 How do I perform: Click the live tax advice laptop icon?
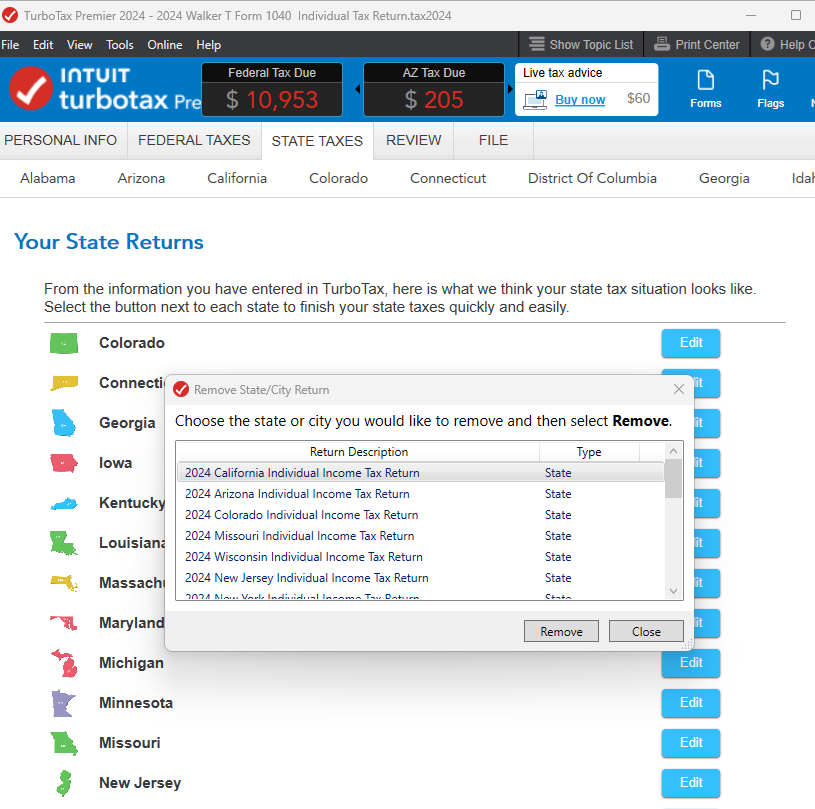click(x=535, y=100)
